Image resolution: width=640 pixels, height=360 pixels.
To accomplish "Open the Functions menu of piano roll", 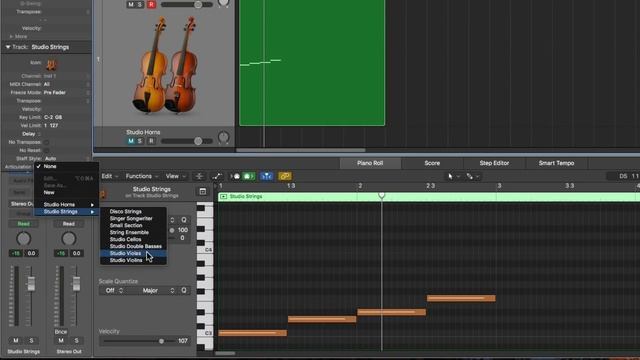I will (142, 176).
